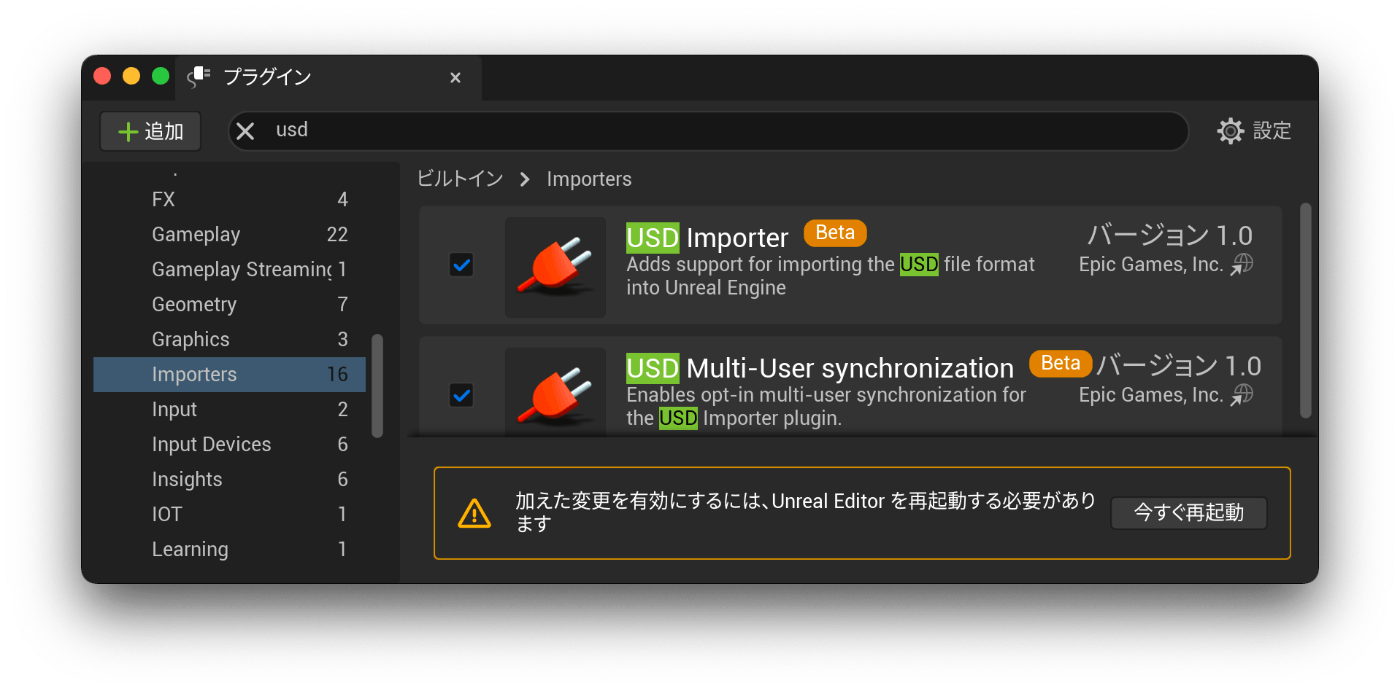Click the macOS green zoom window button

160,76
